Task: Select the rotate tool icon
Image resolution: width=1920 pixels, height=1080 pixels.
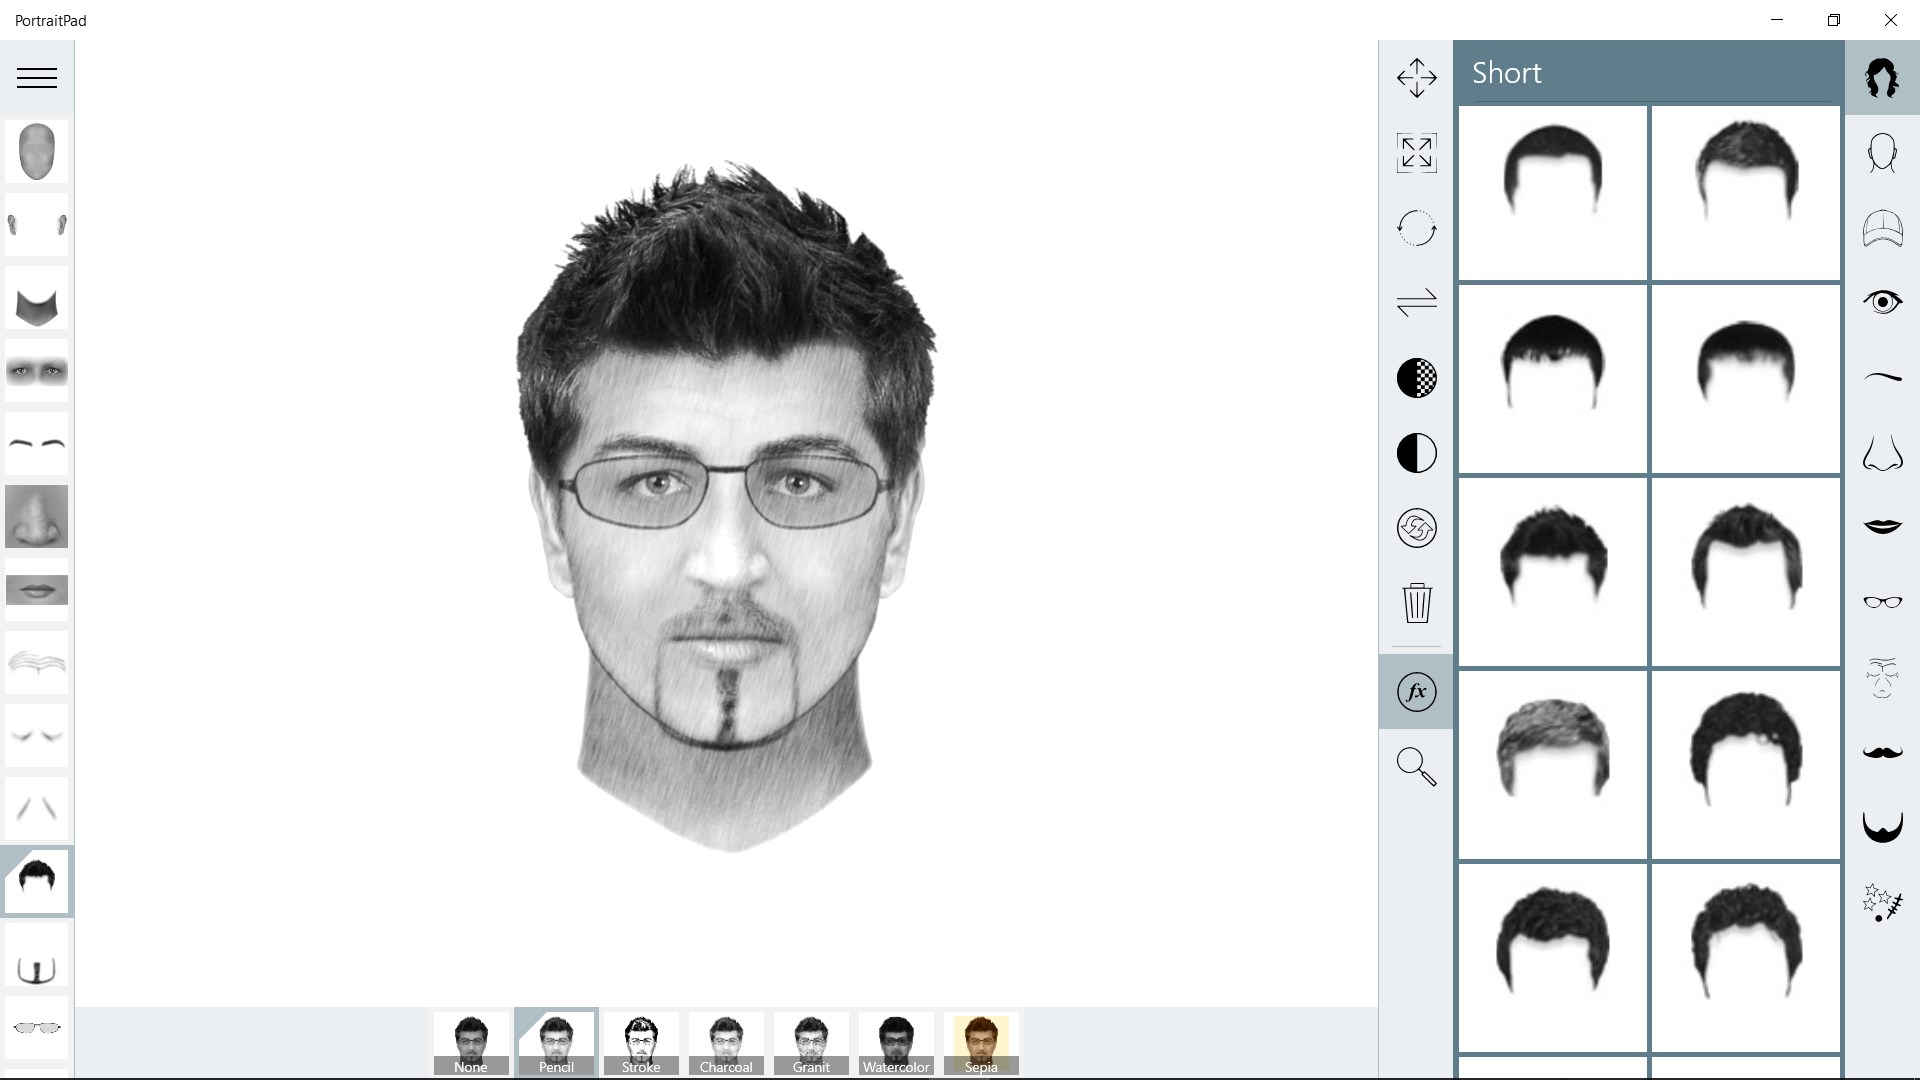Action: click(x=1416, y=228)
